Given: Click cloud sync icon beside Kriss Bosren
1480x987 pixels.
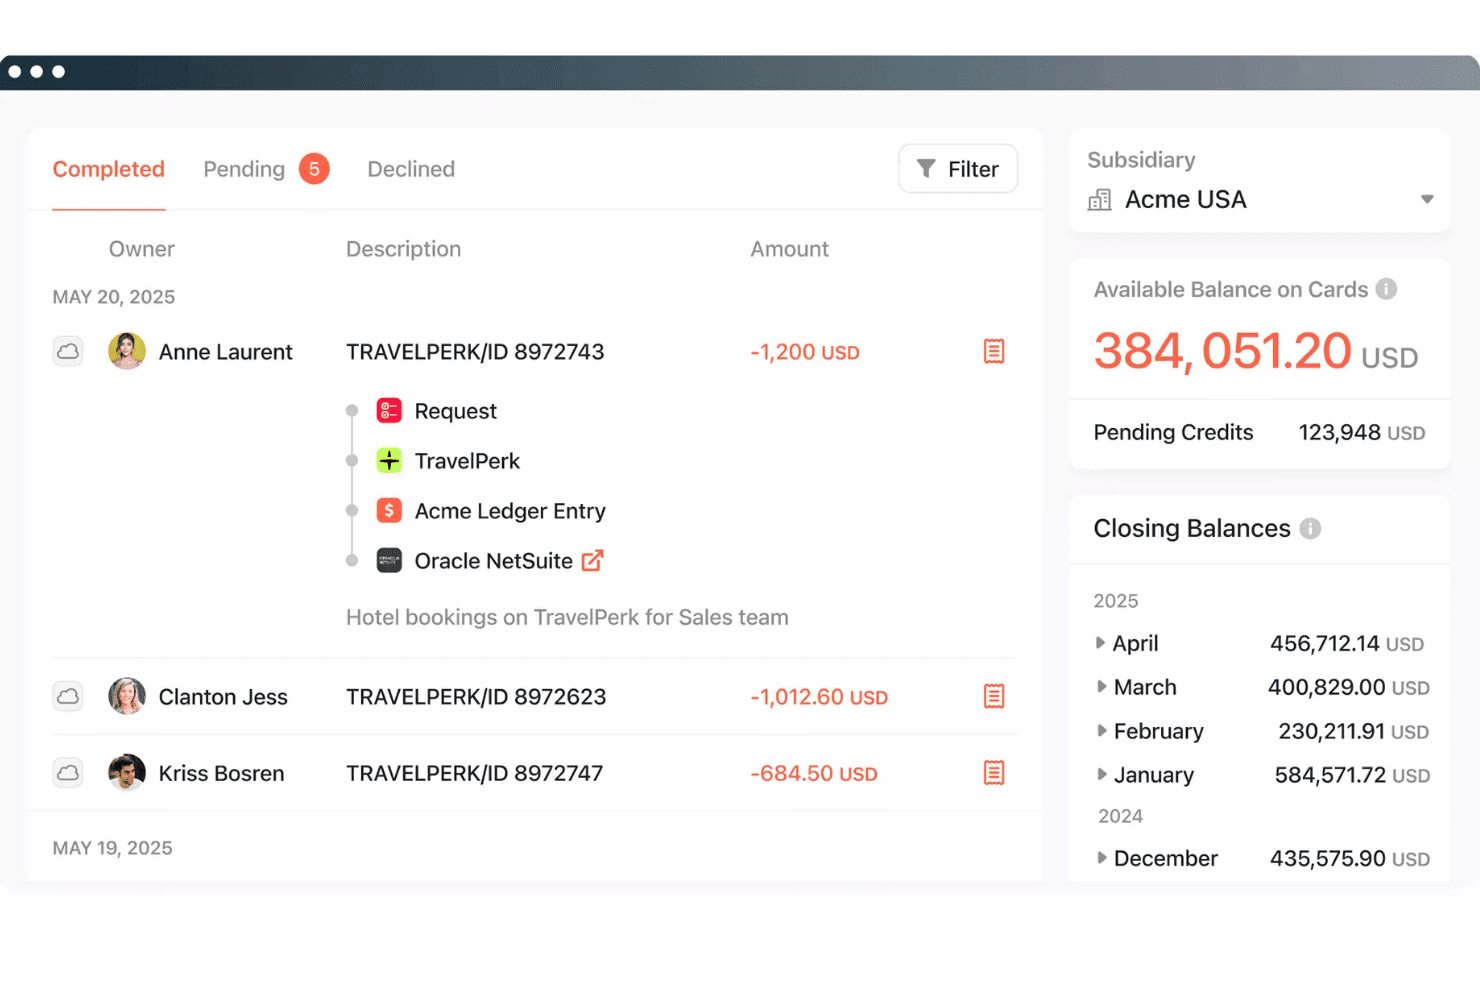Looking at the screenshot, I should pyautogui.click(x=68, y=772).
